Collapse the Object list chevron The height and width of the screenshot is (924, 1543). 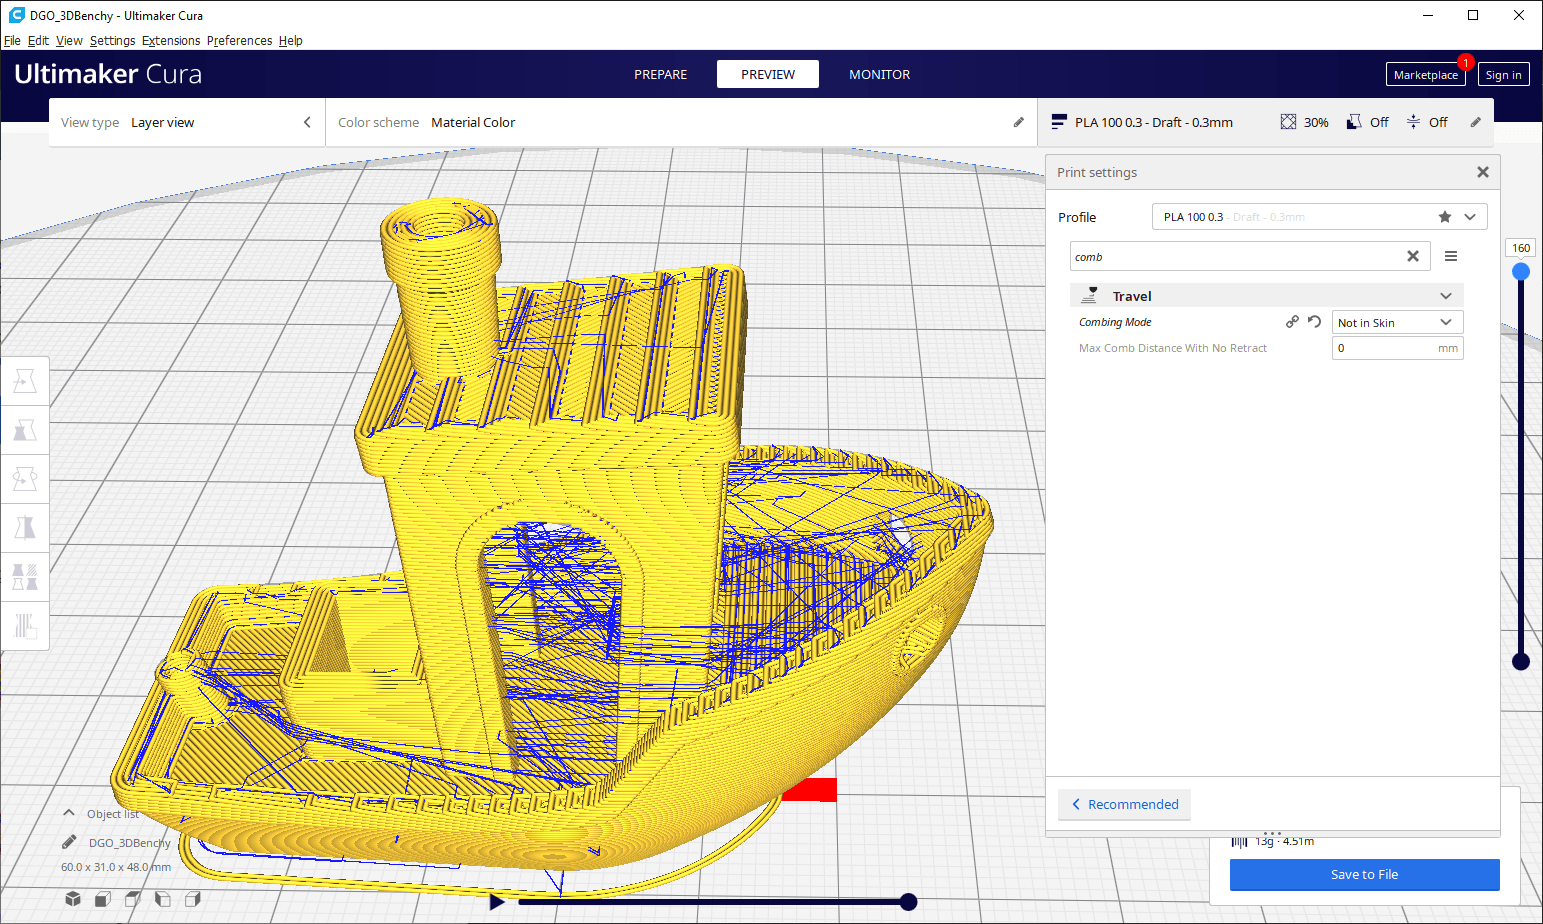pos(69,813)
